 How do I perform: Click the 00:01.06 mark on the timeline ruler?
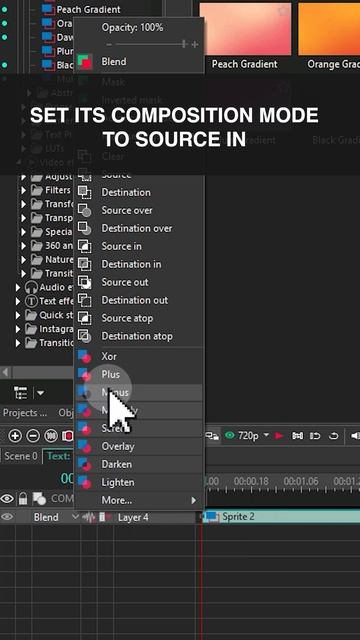point(301,482)
